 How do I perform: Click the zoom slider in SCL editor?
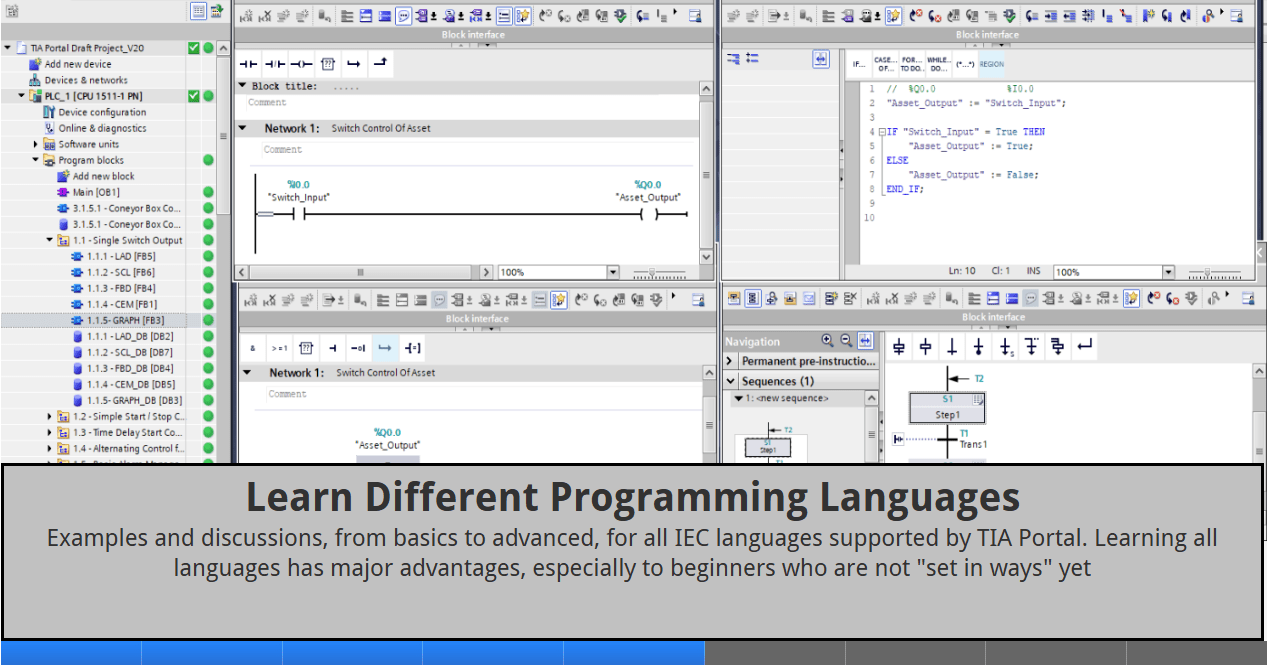(1208, 272)
